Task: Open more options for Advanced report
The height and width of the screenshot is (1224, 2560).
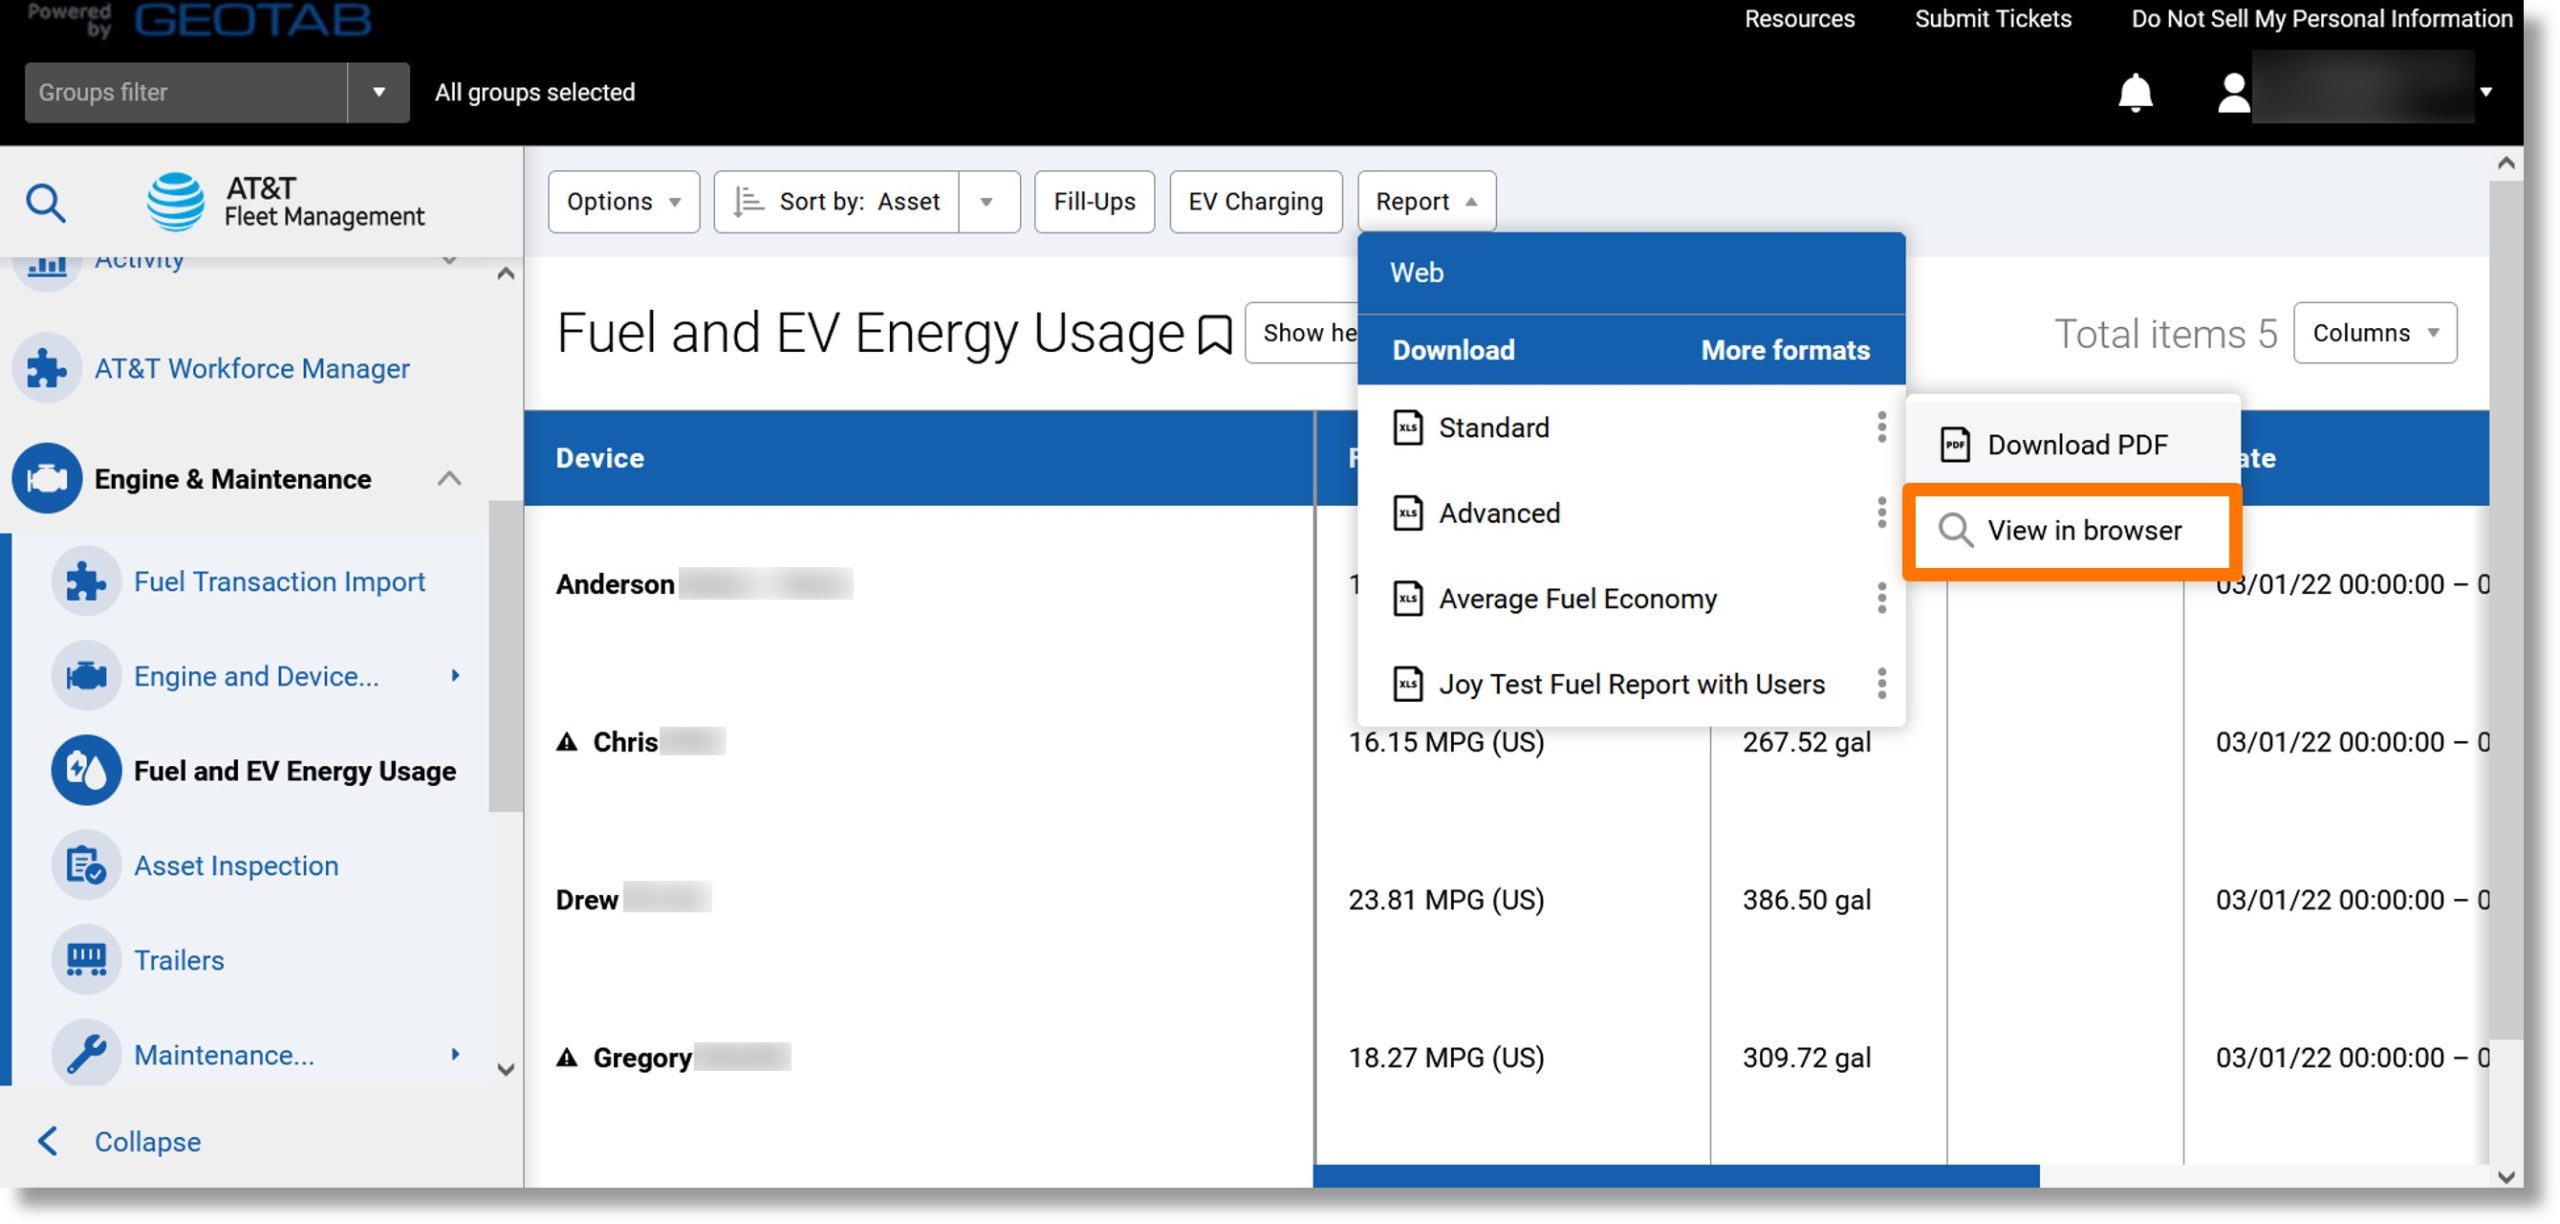Action: tap(1882, 514)
